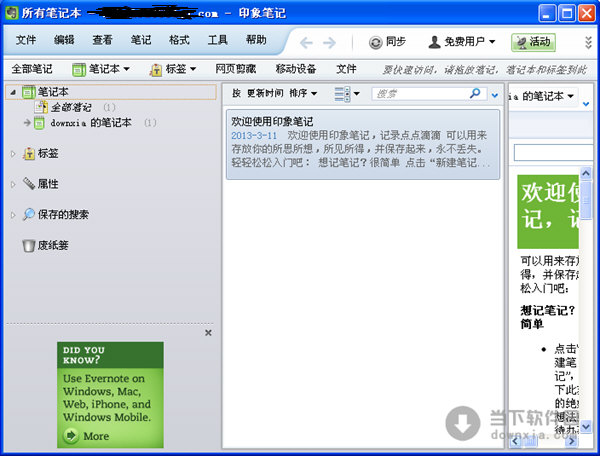Image resolution: width=600 pixels, height=456 pixels.
Task: Click the note date 2013-3-11
Action: 254,135
